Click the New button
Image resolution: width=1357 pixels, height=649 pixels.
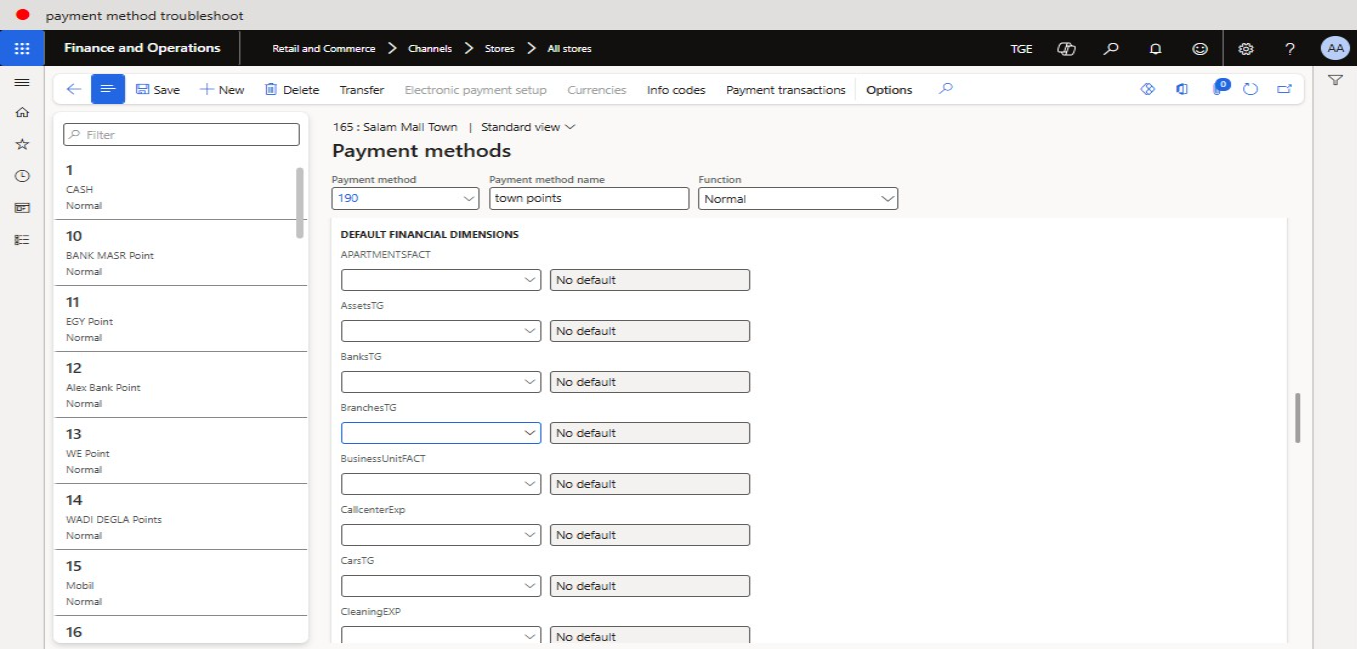[222, 89]
